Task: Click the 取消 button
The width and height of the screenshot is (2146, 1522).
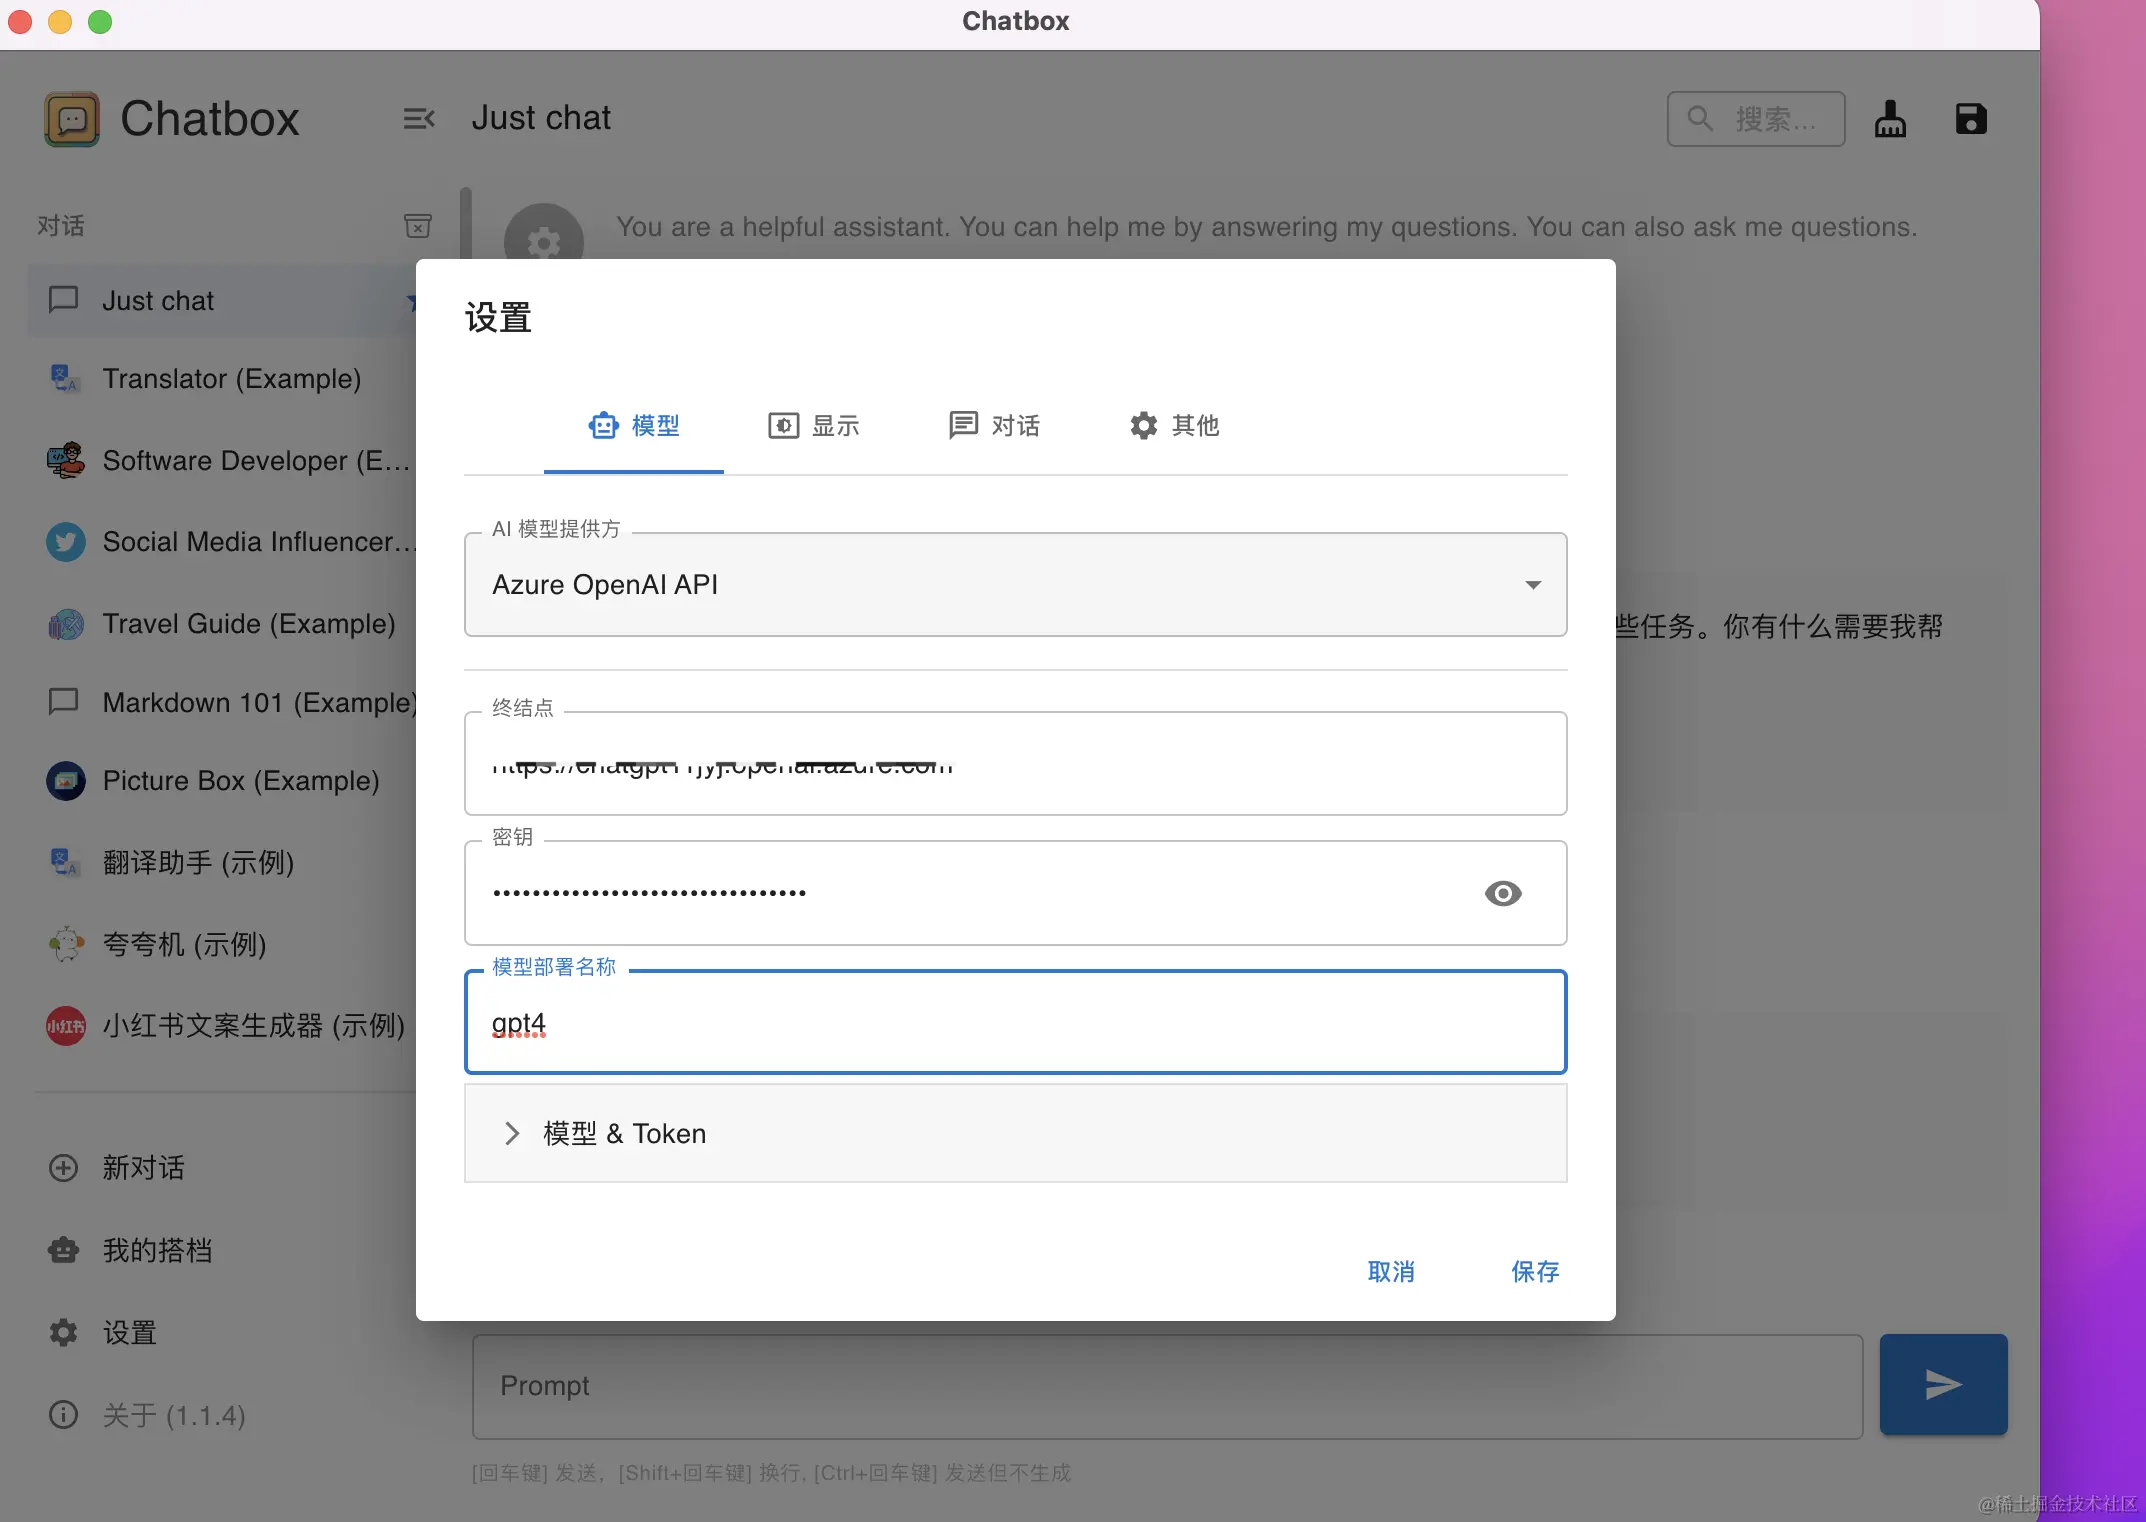Action: tap(1391, 1272)
